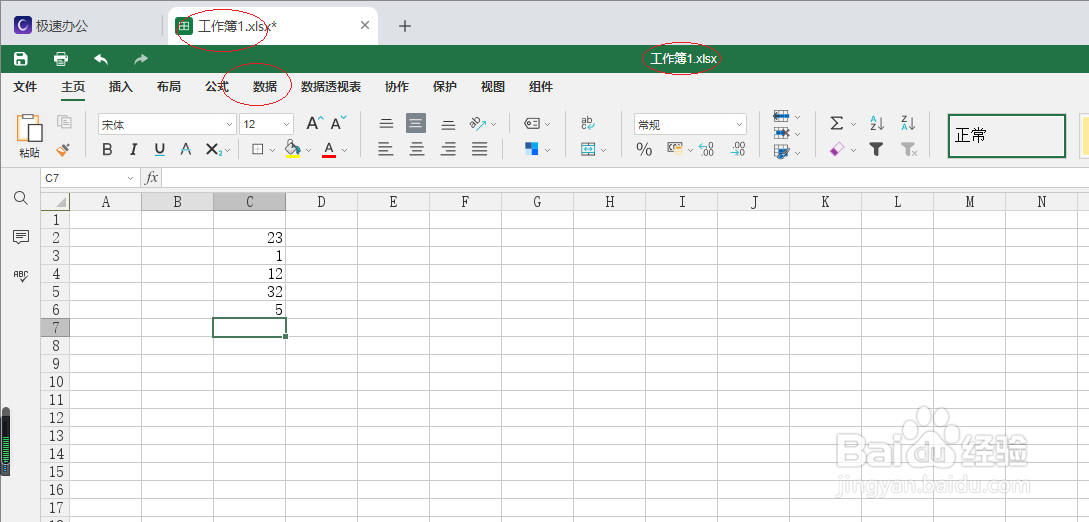Image resolution: width=1089 pixels, height=522 pixels.
Task: Click the Merge Cells icon
Action: point(588,149)
